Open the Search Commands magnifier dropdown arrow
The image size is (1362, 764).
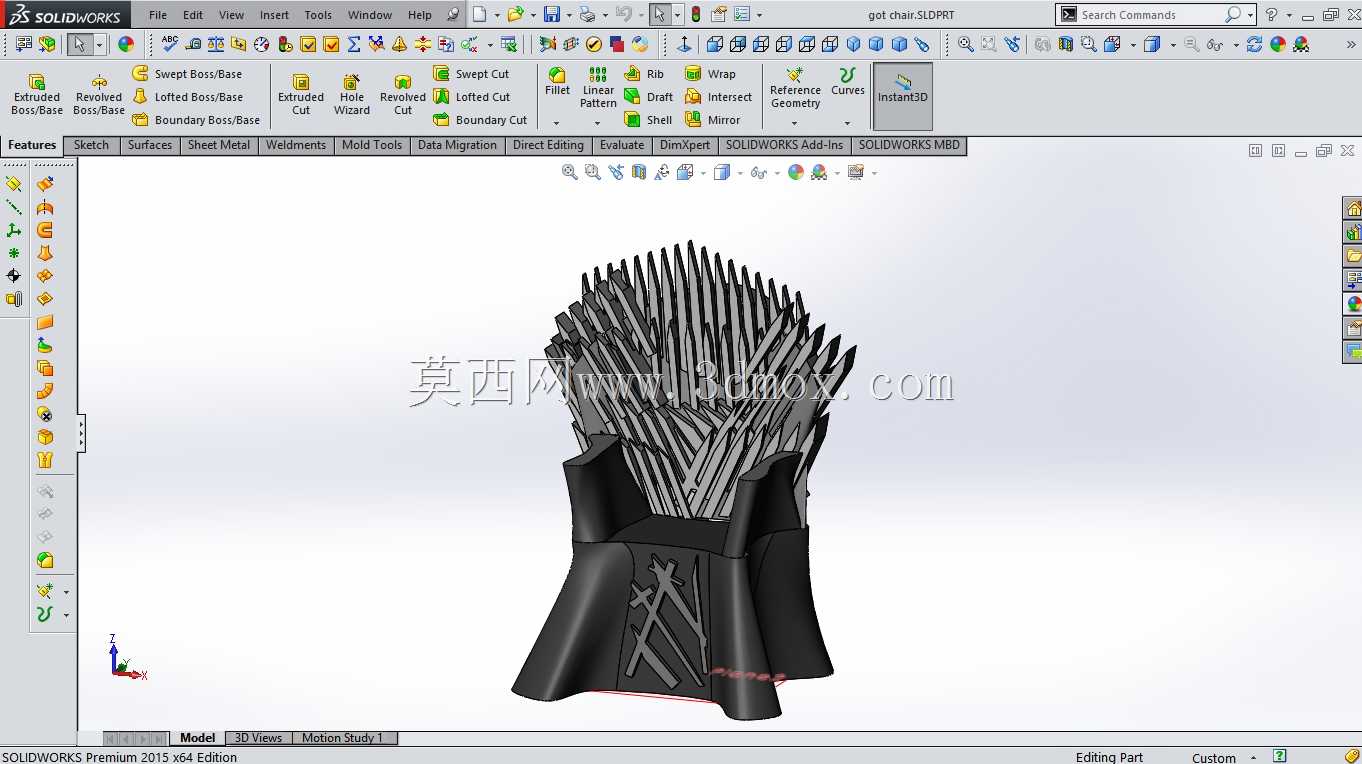1250,15
